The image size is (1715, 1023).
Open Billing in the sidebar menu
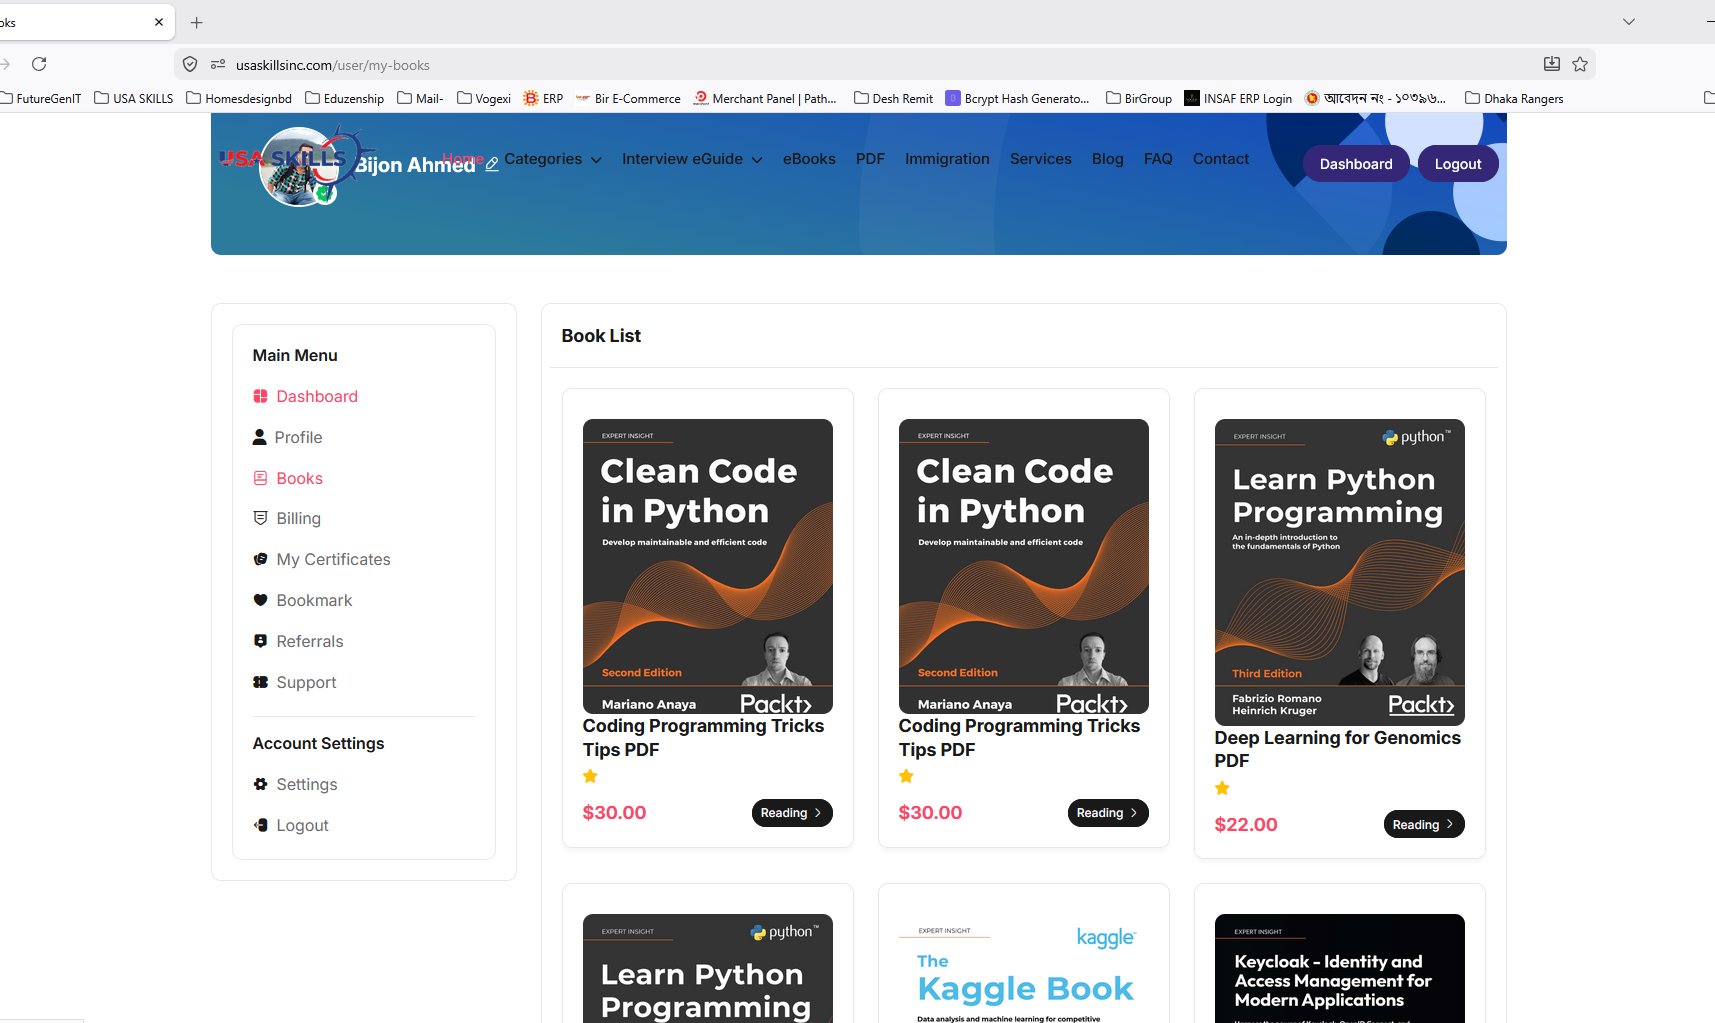point(287,518)
